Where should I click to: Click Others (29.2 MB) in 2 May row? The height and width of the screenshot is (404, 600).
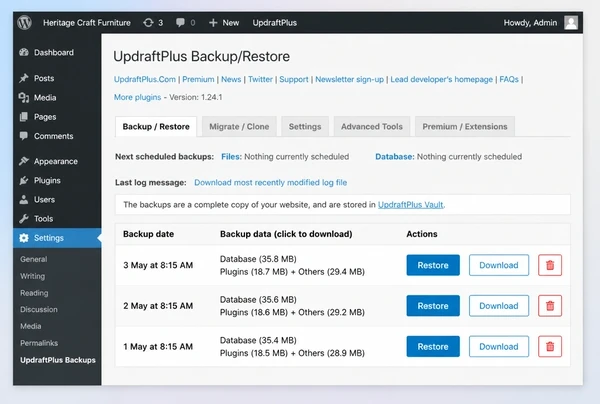point(331,312)
